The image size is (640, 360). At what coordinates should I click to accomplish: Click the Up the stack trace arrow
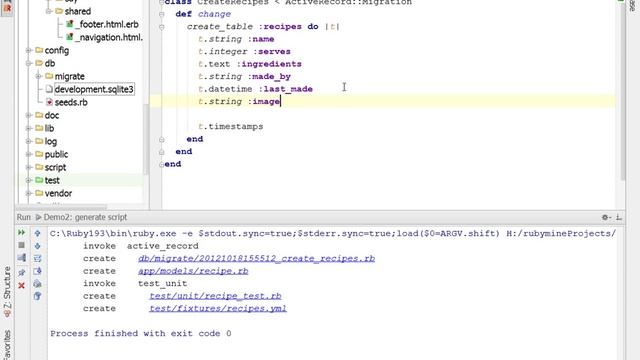[x=38, y=233]
